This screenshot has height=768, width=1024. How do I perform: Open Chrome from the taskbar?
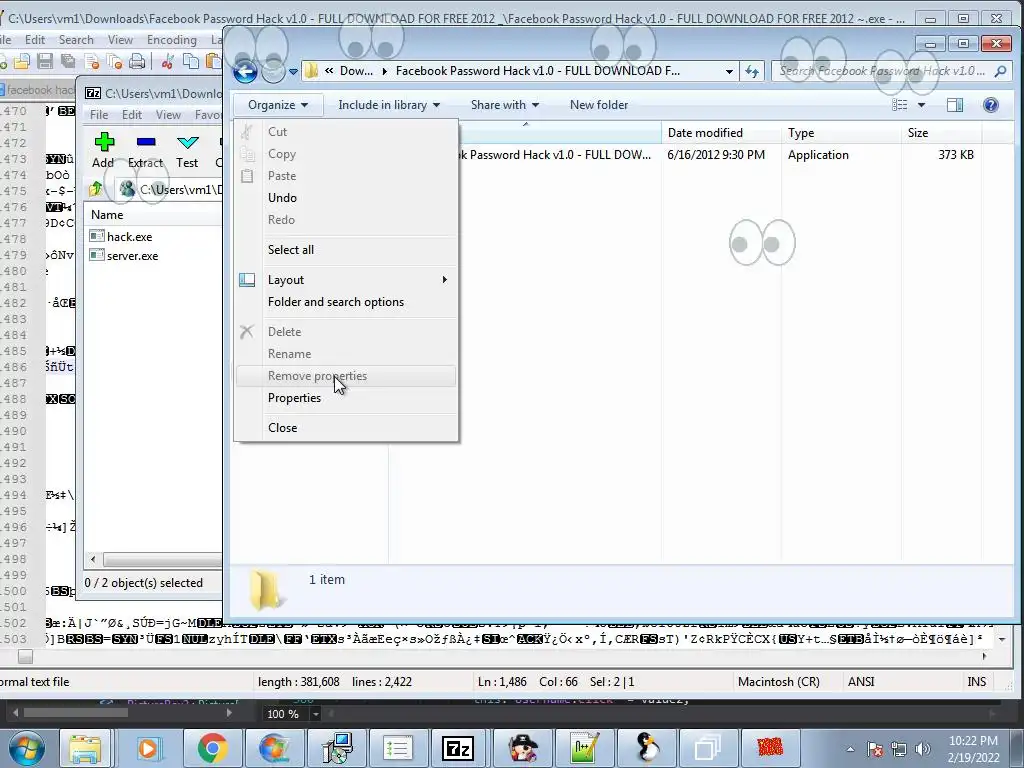pyautogui.click(x=212, y=748)
